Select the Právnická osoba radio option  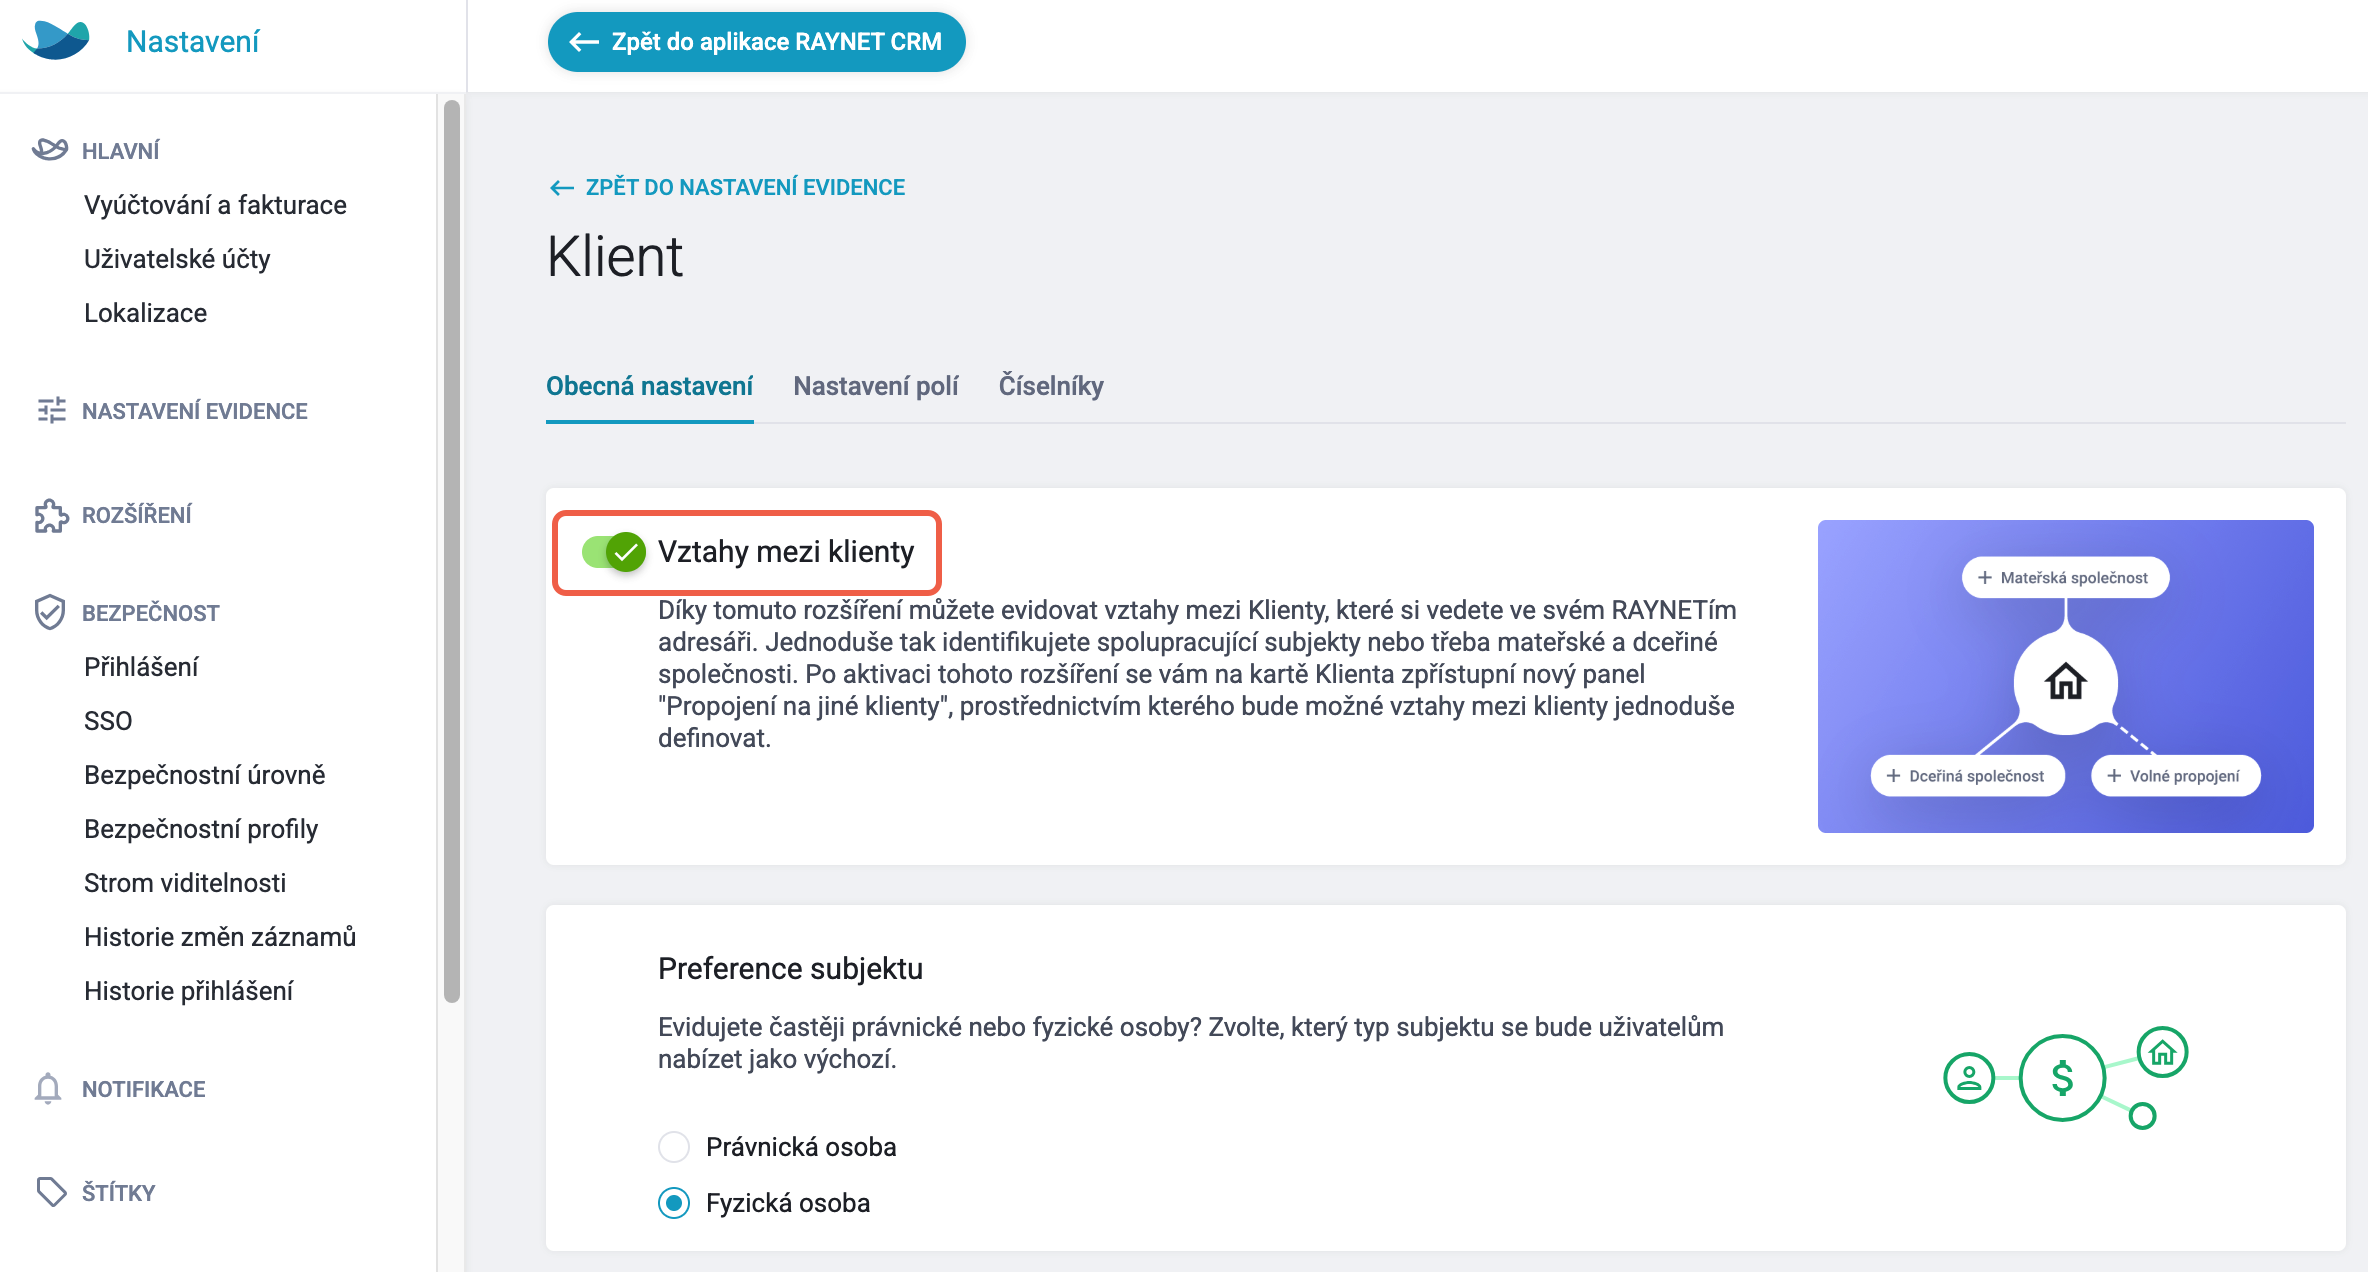[674, 1147]
